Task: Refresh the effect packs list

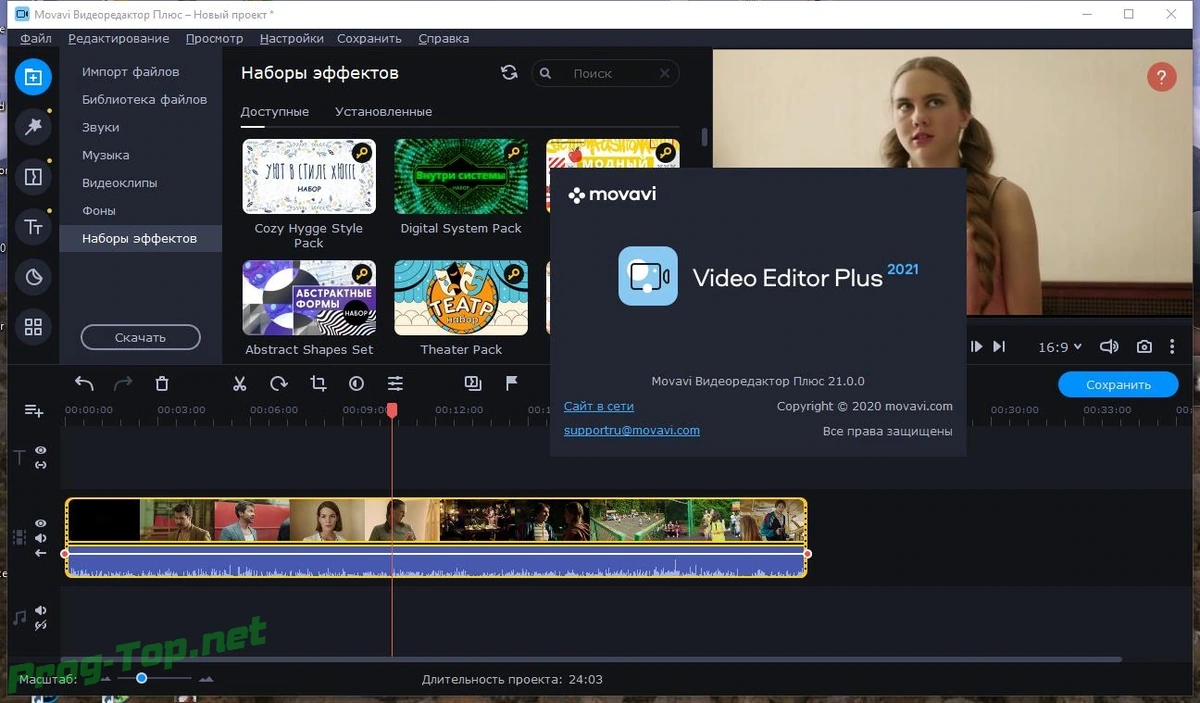Action: (509, 73)
